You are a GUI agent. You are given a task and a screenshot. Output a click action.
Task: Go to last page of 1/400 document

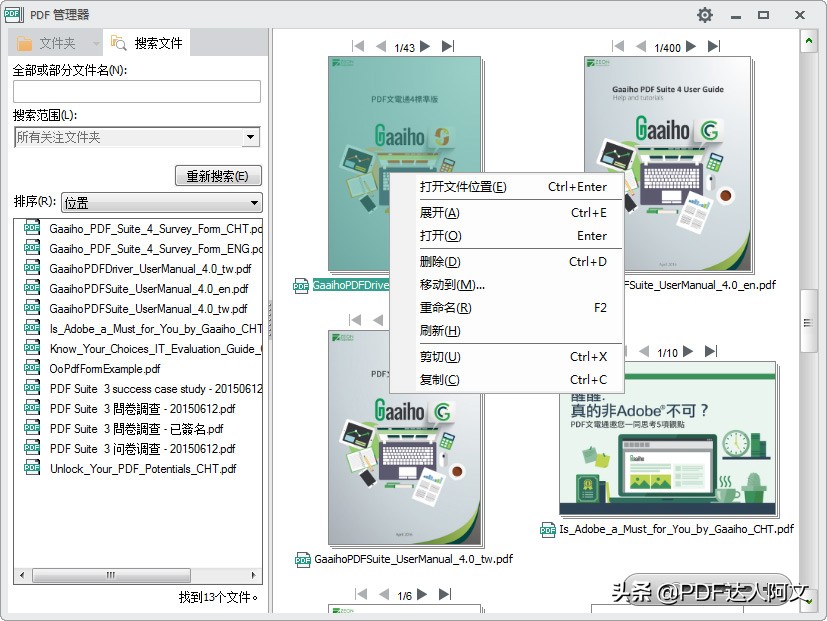tap(714, 46)
